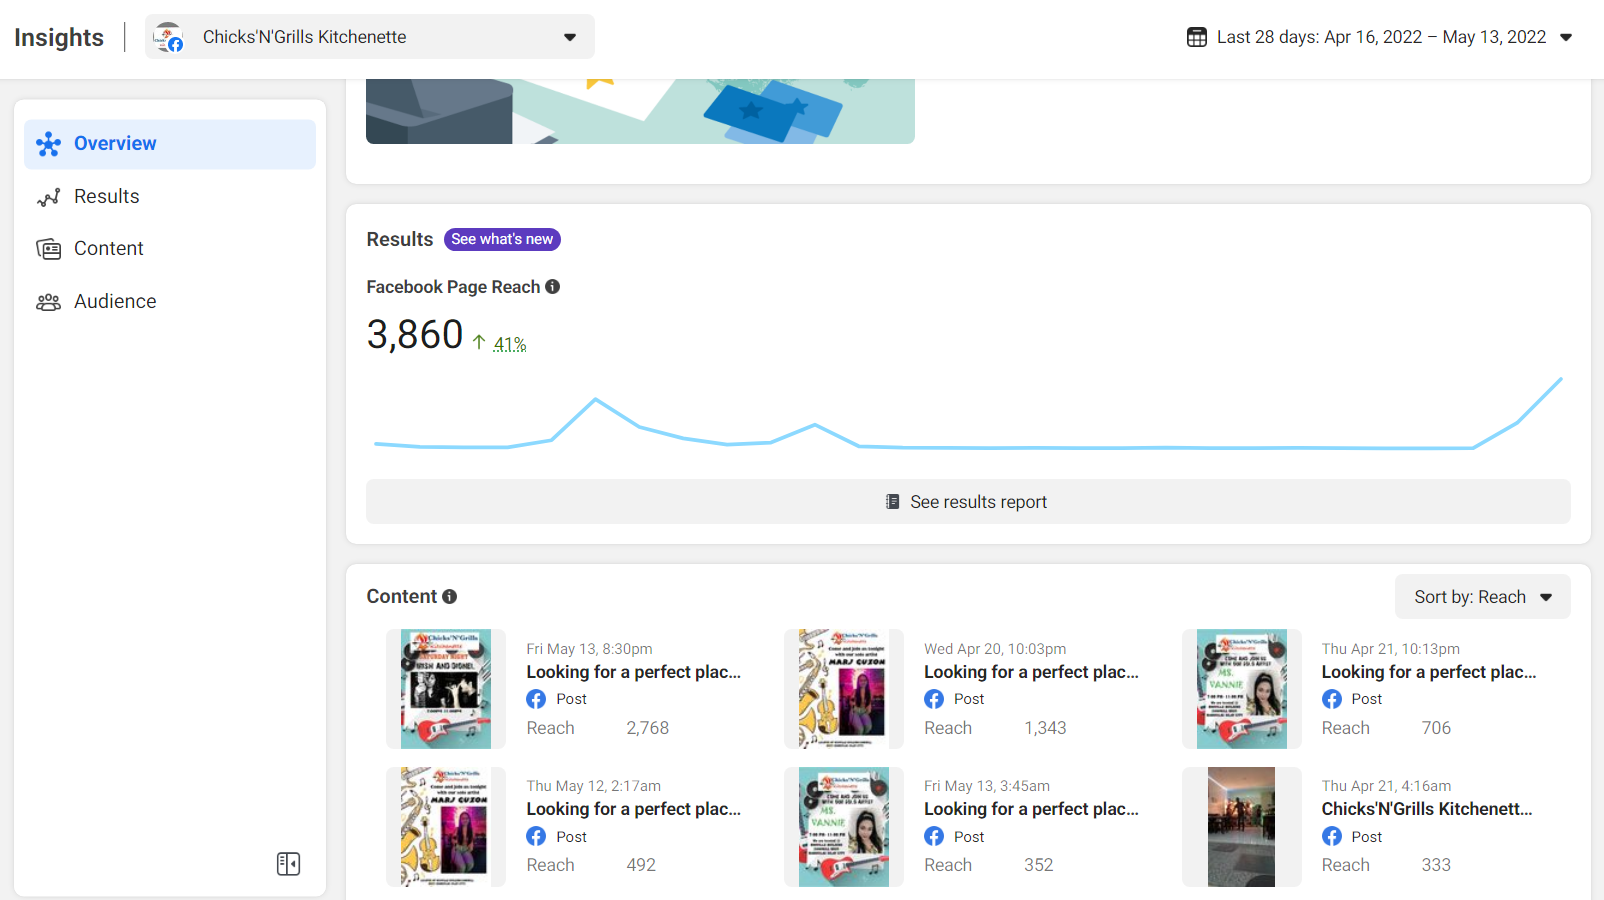This screenshot has height=900, width=1604.
Task: Click Facebook icon on the 2,768 reach post
Action: point(537,700)
